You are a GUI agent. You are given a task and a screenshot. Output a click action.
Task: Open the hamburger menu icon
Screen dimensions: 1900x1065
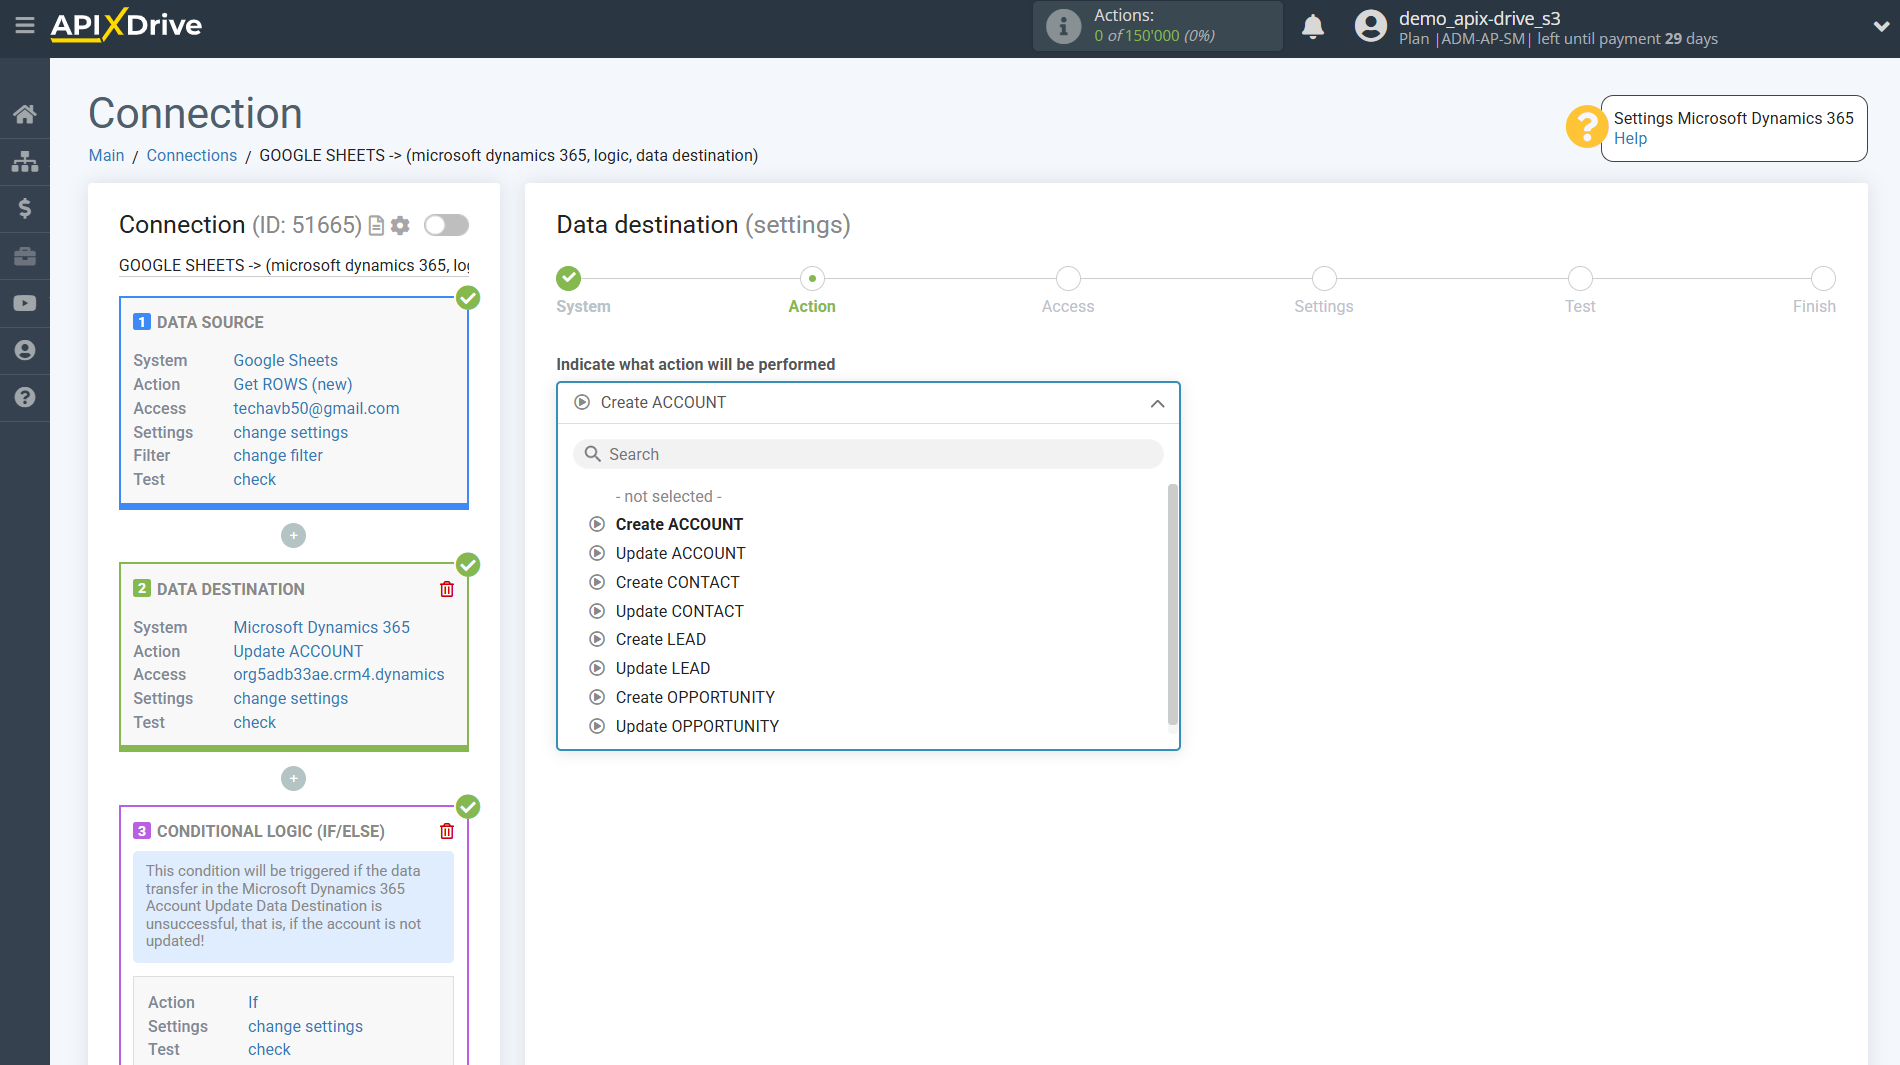point(25,25)
